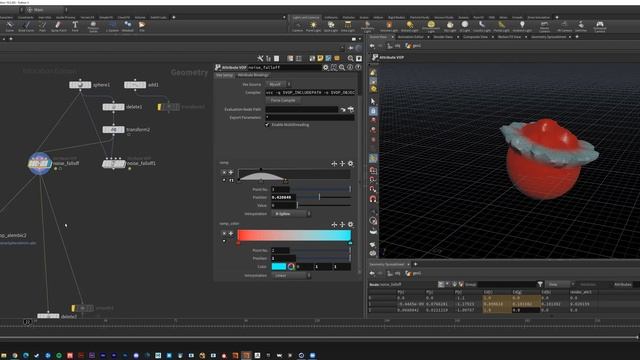
Task: Switch to the Composite View tab
Action: coord(475,37)
